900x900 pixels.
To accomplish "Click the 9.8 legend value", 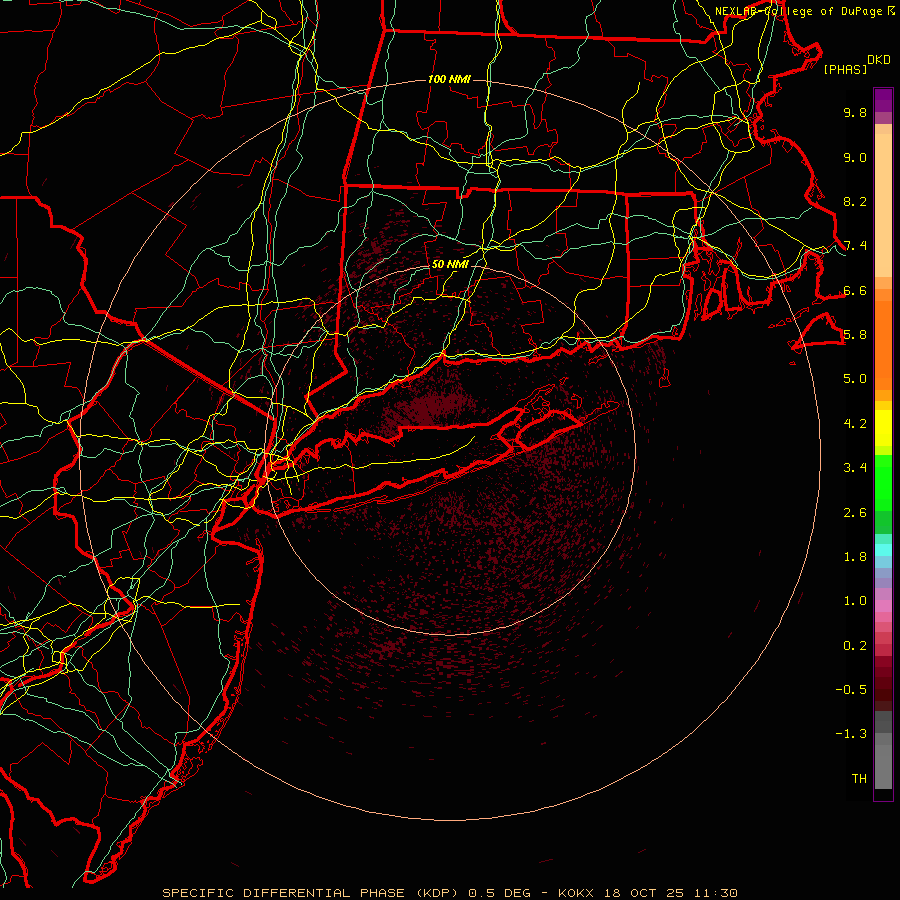I will pos(855,112).
